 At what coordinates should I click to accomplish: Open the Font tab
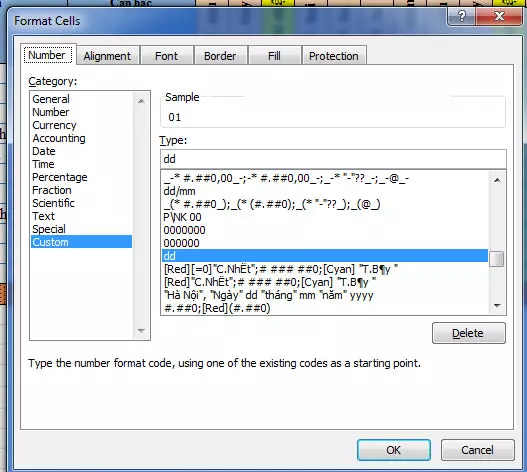coord(166,56)
